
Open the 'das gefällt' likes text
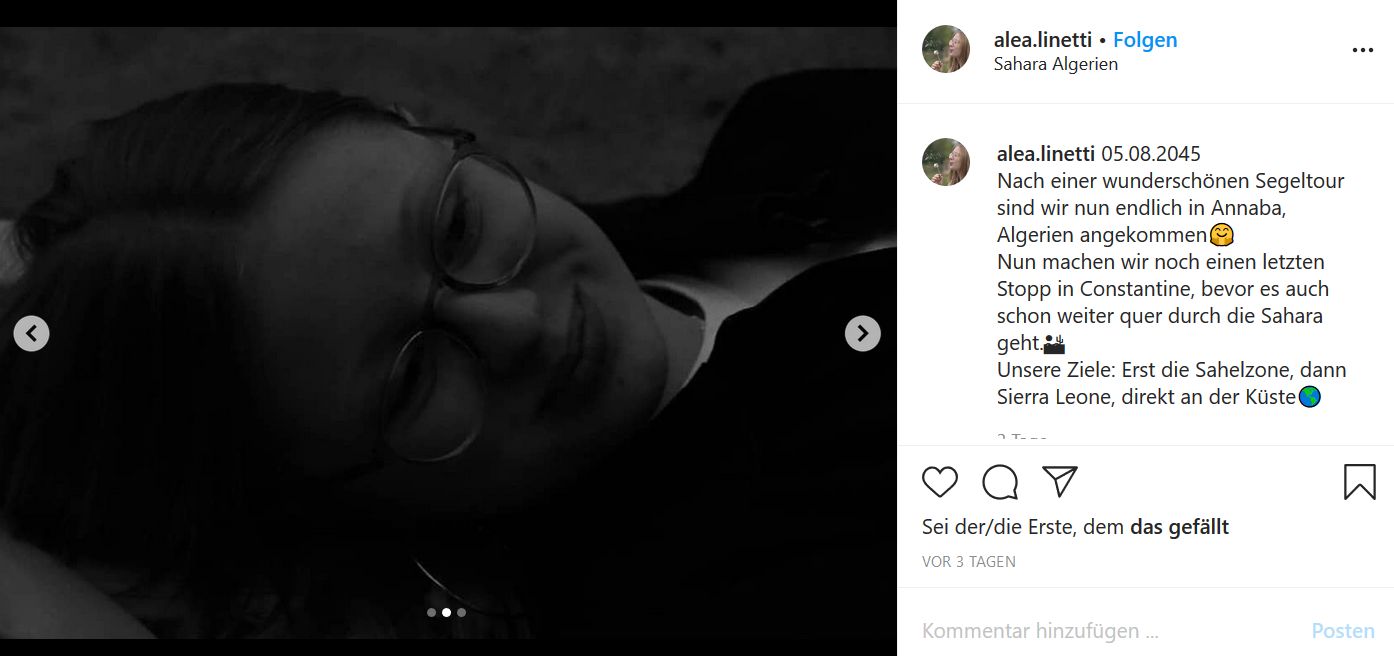click(1179, 527)
